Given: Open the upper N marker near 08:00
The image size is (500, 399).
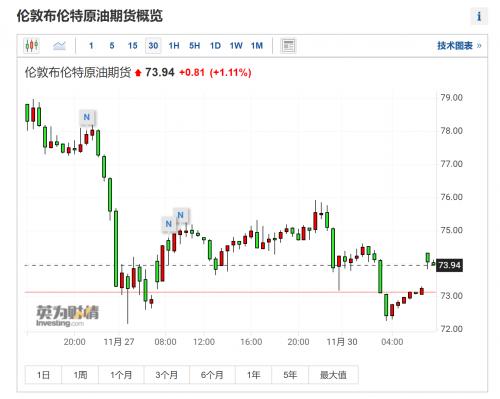Looking at the screenshot, I should click(x=180, y=215).
